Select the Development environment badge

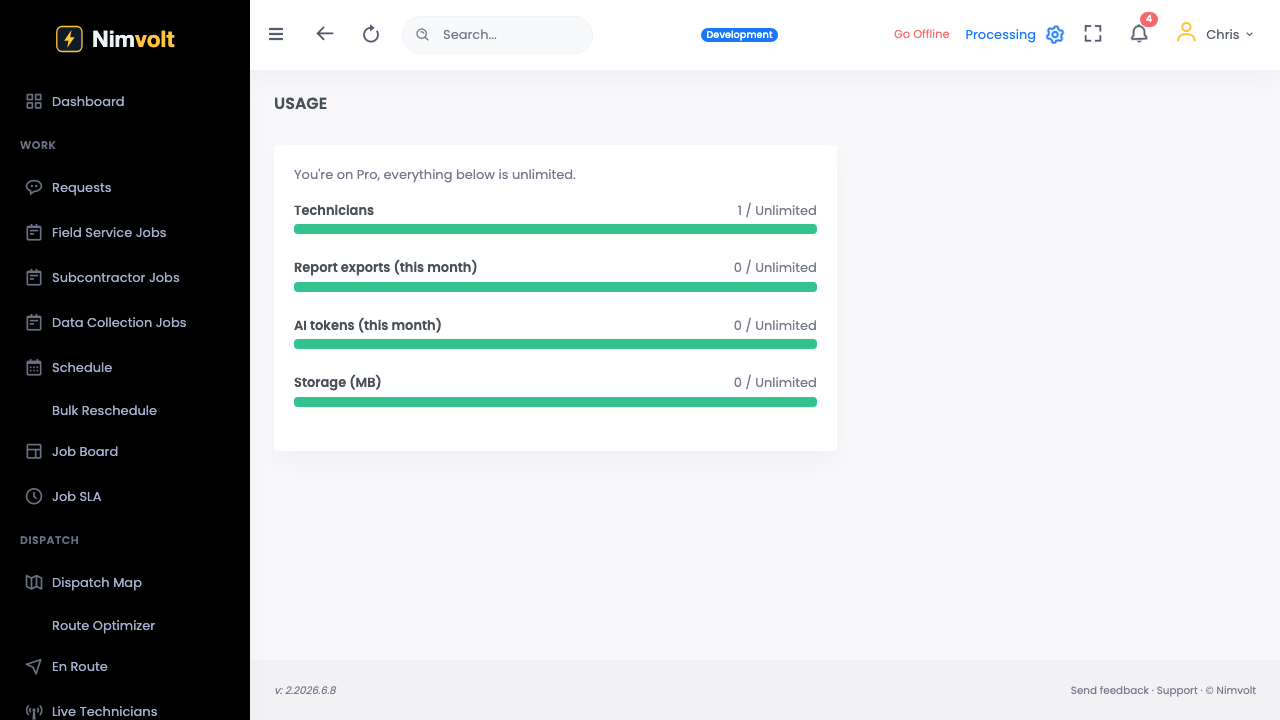(x=739, y=35)
